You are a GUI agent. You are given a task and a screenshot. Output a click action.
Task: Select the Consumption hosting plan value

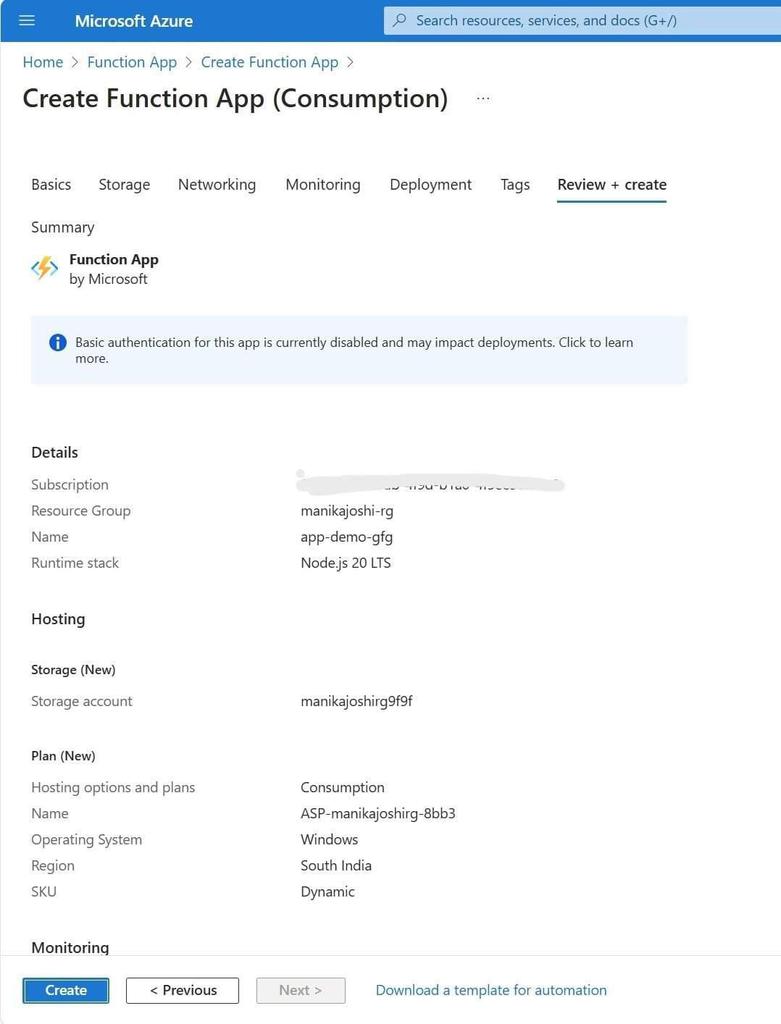[342, 788]
